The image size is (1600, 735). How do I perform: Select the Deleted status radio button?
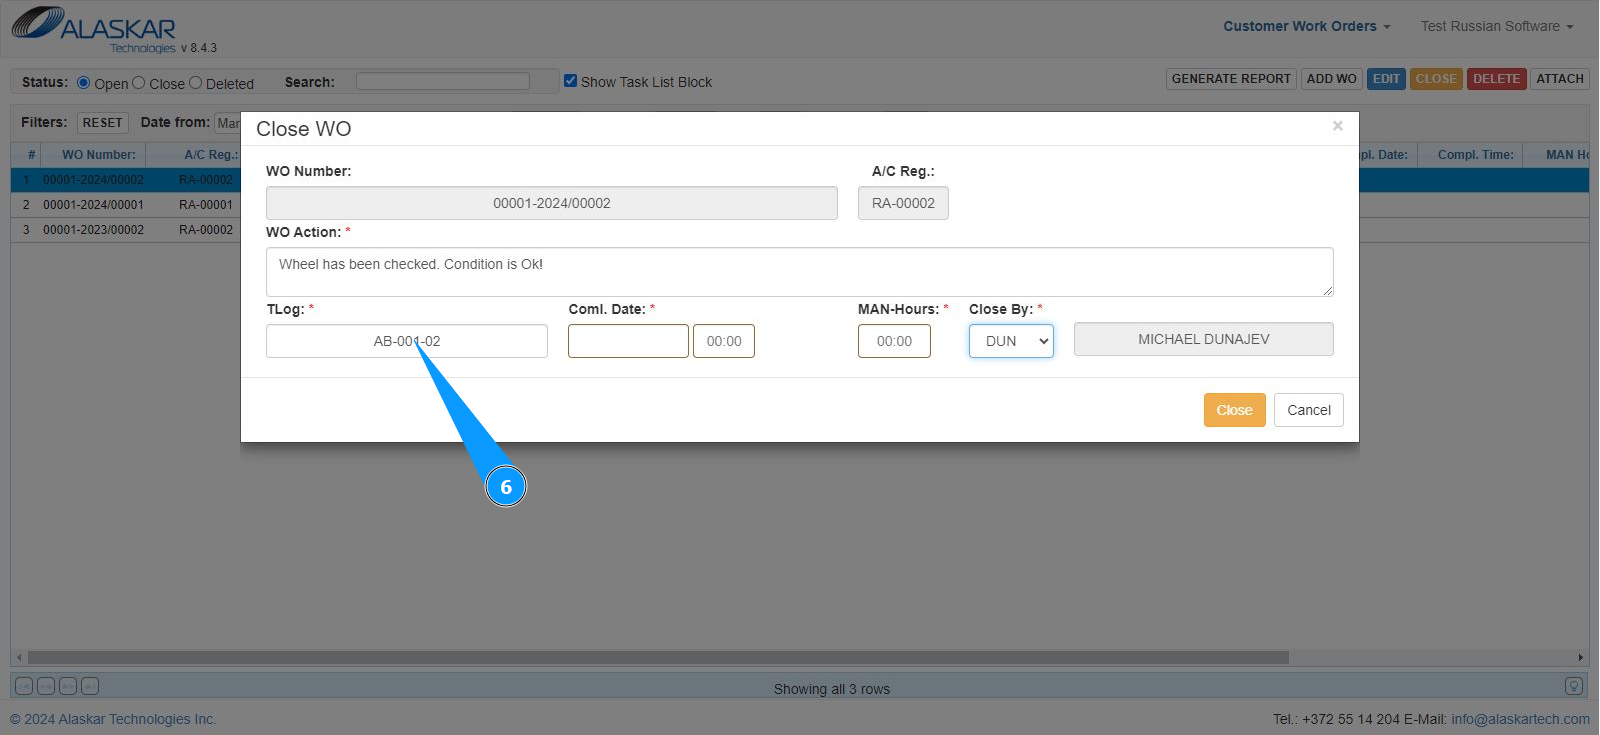tap(196, 83)
